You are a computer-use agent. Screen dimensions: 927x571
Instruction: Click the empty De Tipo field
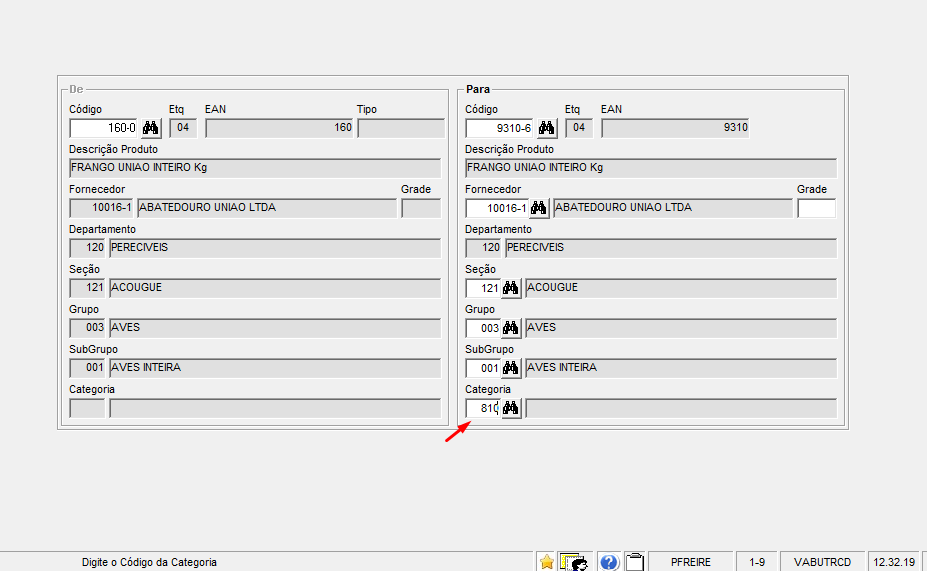[401, 128]
